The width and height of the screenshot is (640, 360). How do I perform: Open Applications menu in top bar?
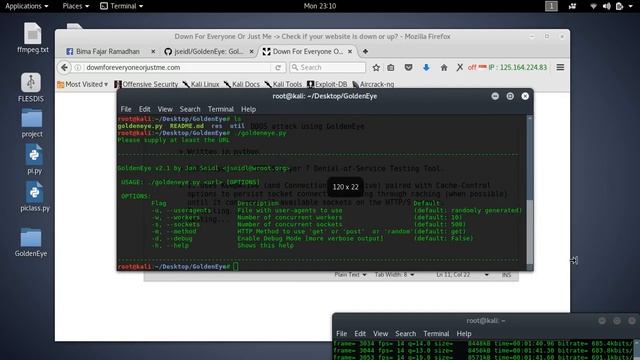[x=27, y=6]
